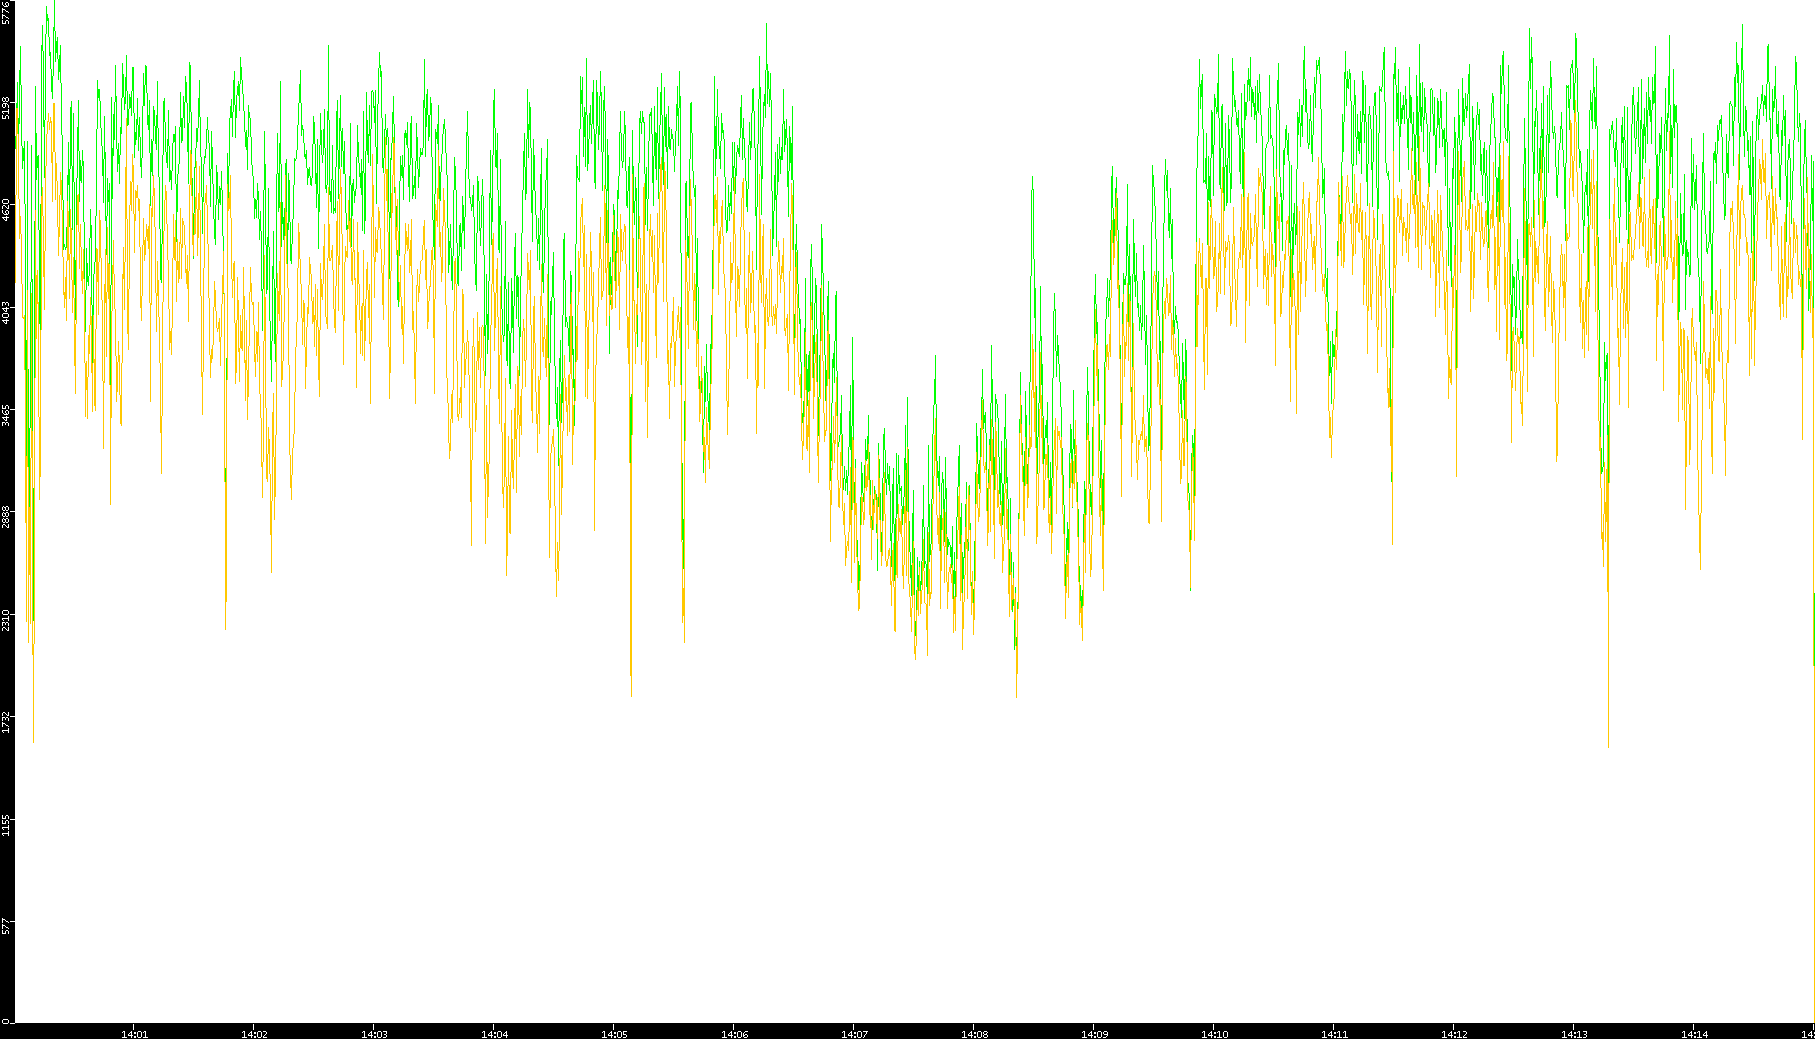
Task: Click the 14:11 time axis label
Action: click(1334, 1034)
